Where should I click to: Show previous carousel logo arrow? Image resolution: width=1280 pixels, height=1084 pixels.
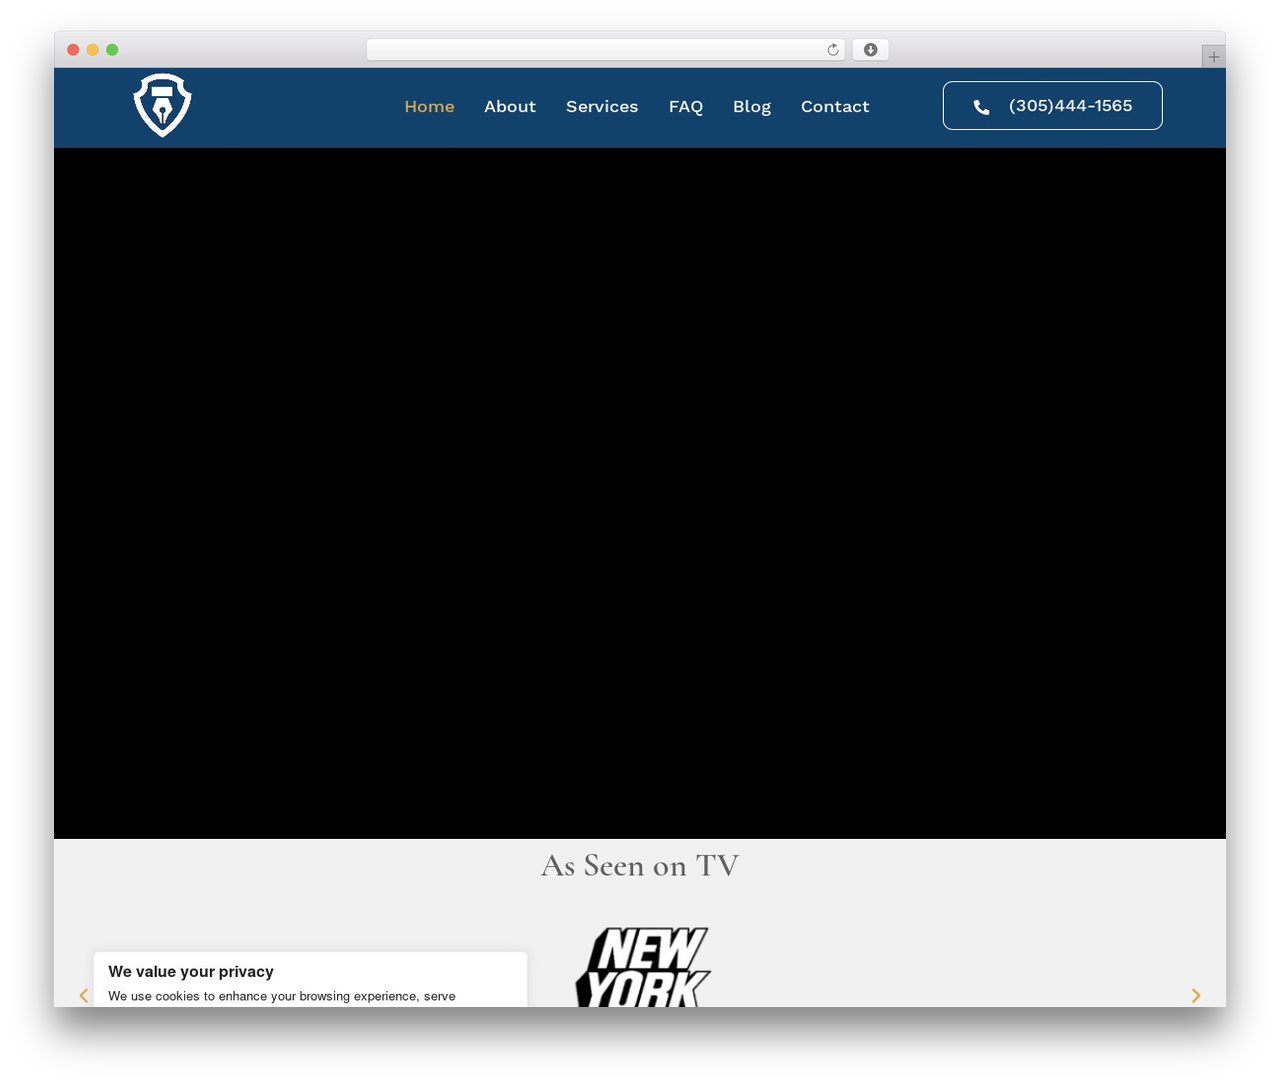click(x=84, y=995)
